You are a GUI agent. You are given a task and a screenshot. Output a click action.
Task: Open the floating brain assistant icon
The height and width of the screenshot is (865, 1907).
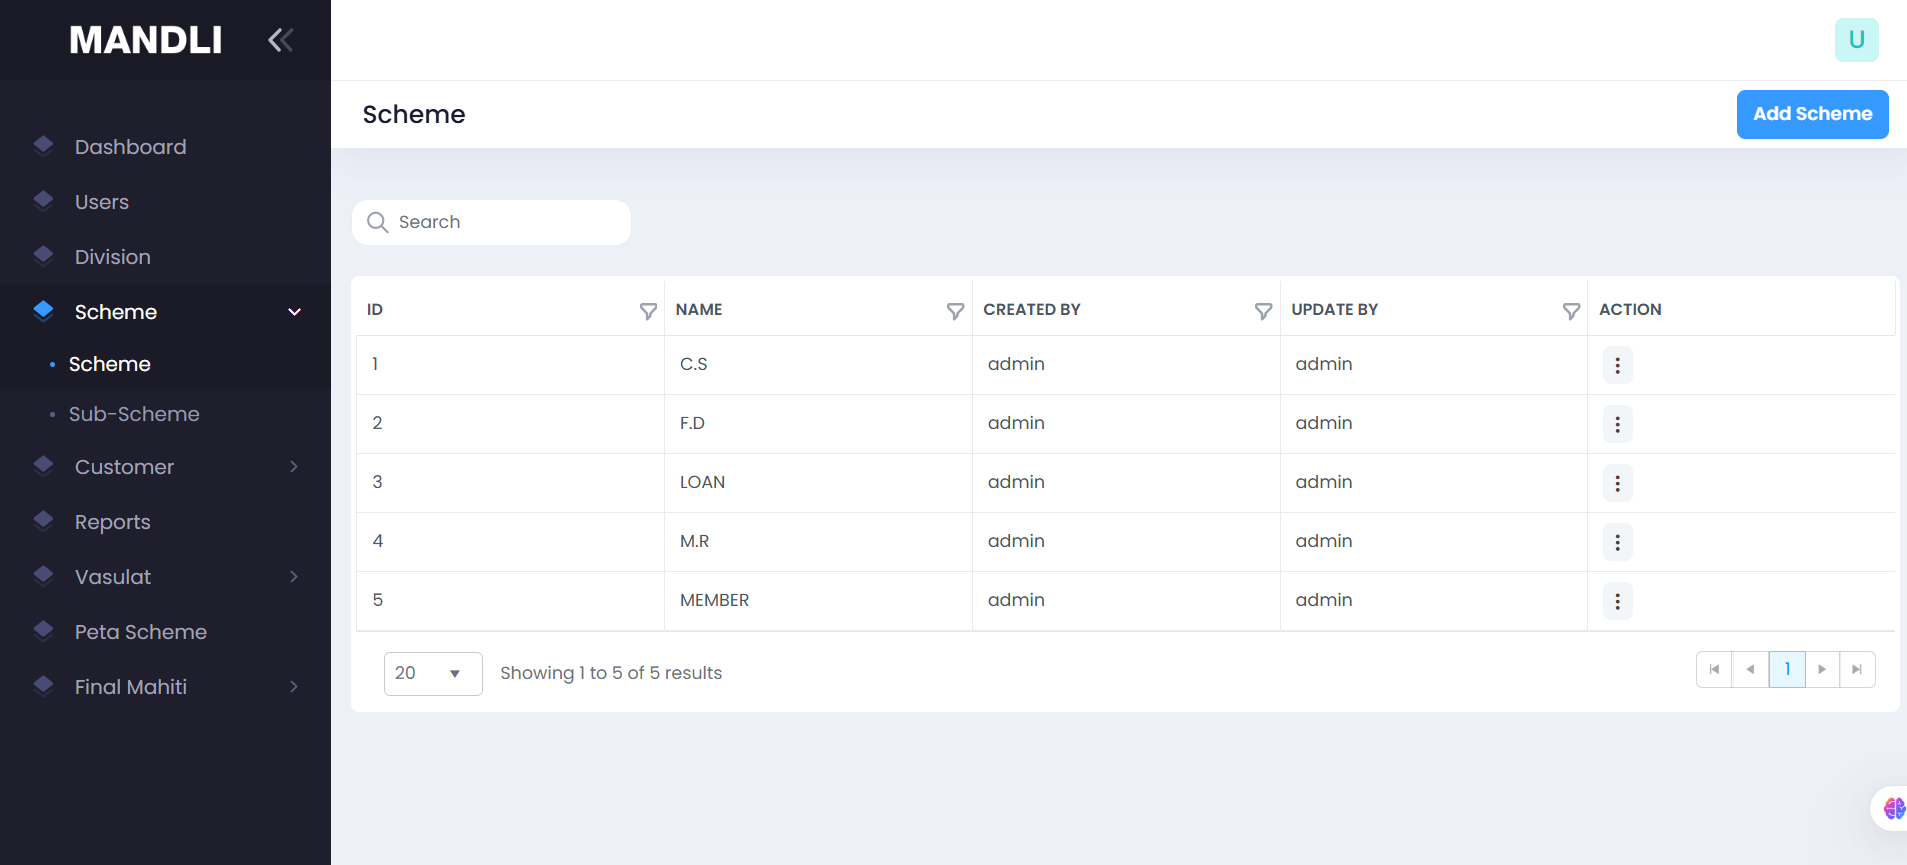tap(1893, 808)
